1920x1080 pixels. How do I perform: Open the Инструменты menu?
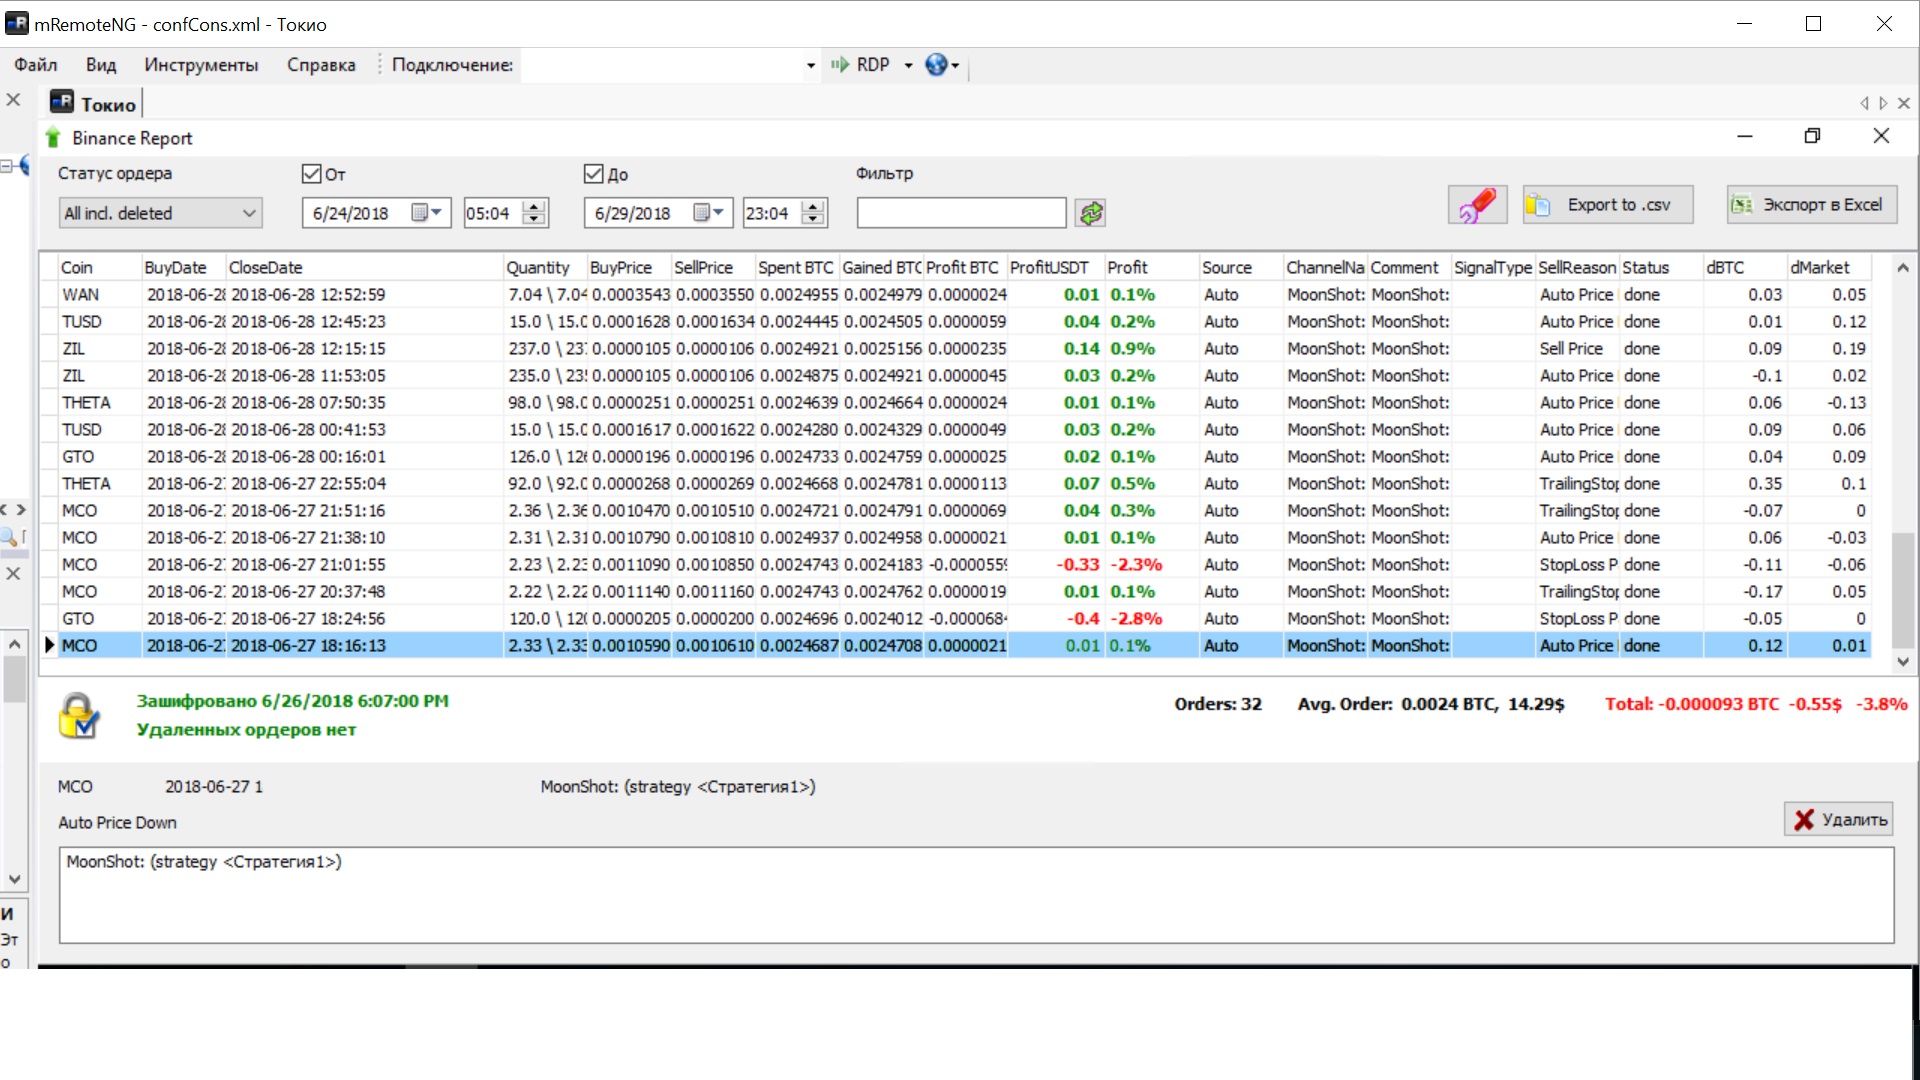[201, 65]
